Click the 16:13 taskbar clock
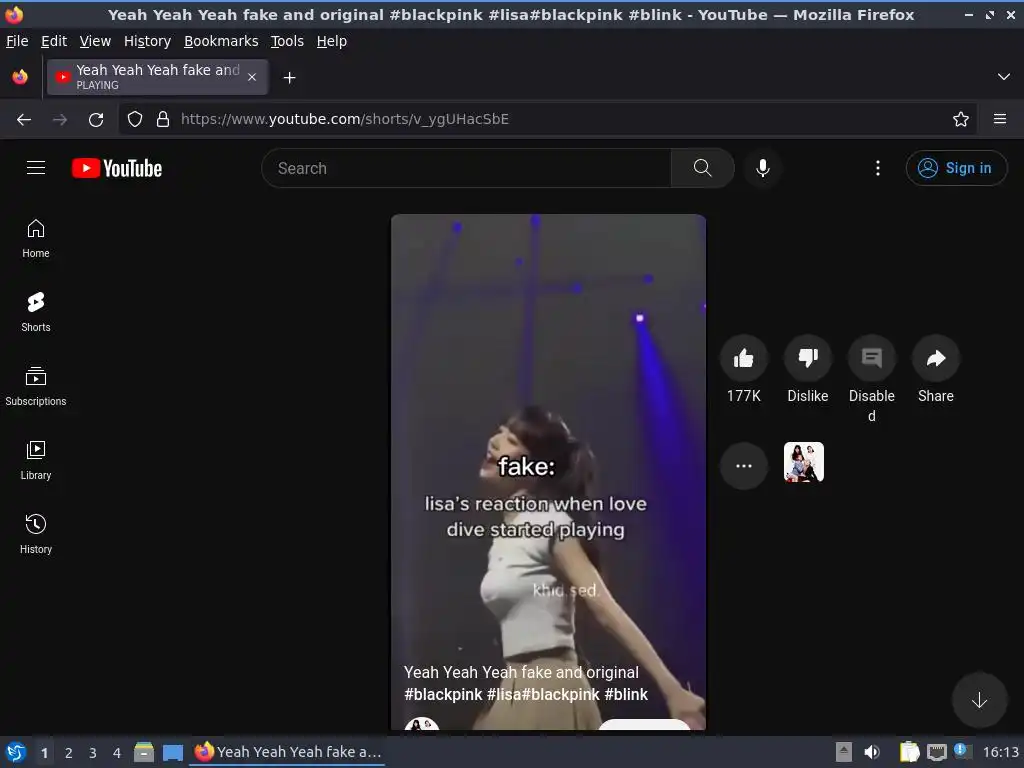The width and height of the screenshot is (1024, 768). (1000, 752)
